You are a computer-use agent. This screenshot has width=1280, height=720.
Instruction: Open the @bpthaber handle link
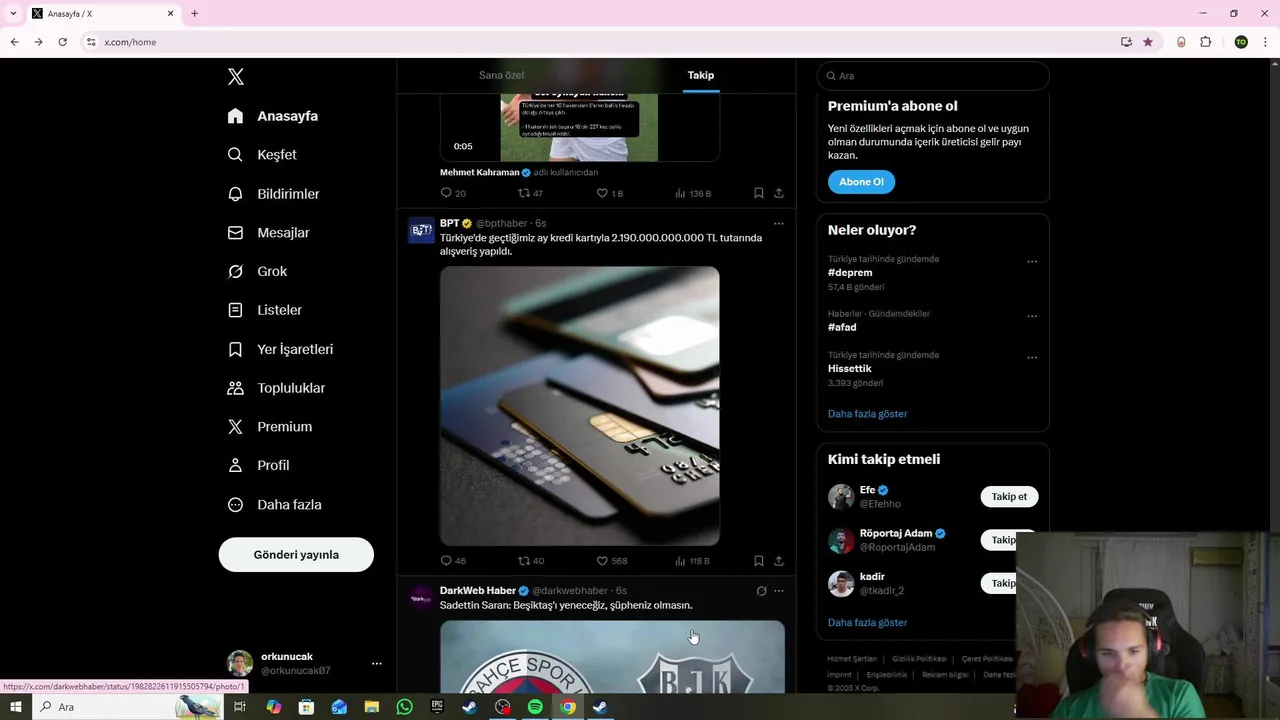click(x=501, y=223)
